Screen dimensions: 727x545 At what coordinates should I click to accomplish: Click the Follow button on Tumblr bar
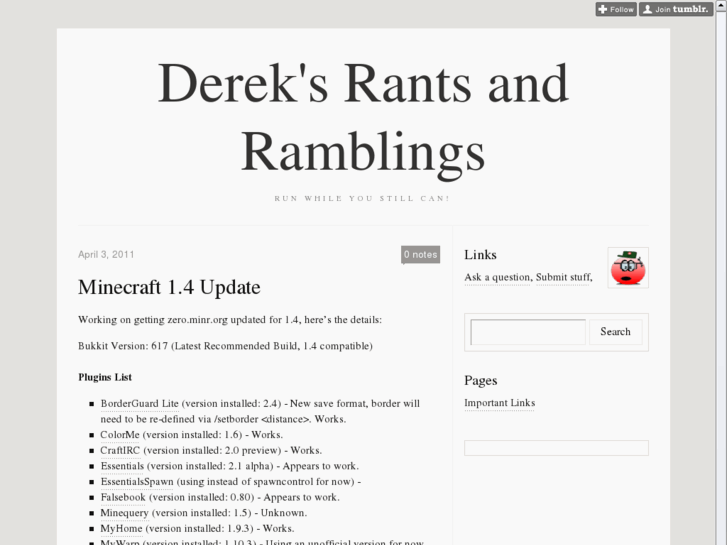coord(616,9)
